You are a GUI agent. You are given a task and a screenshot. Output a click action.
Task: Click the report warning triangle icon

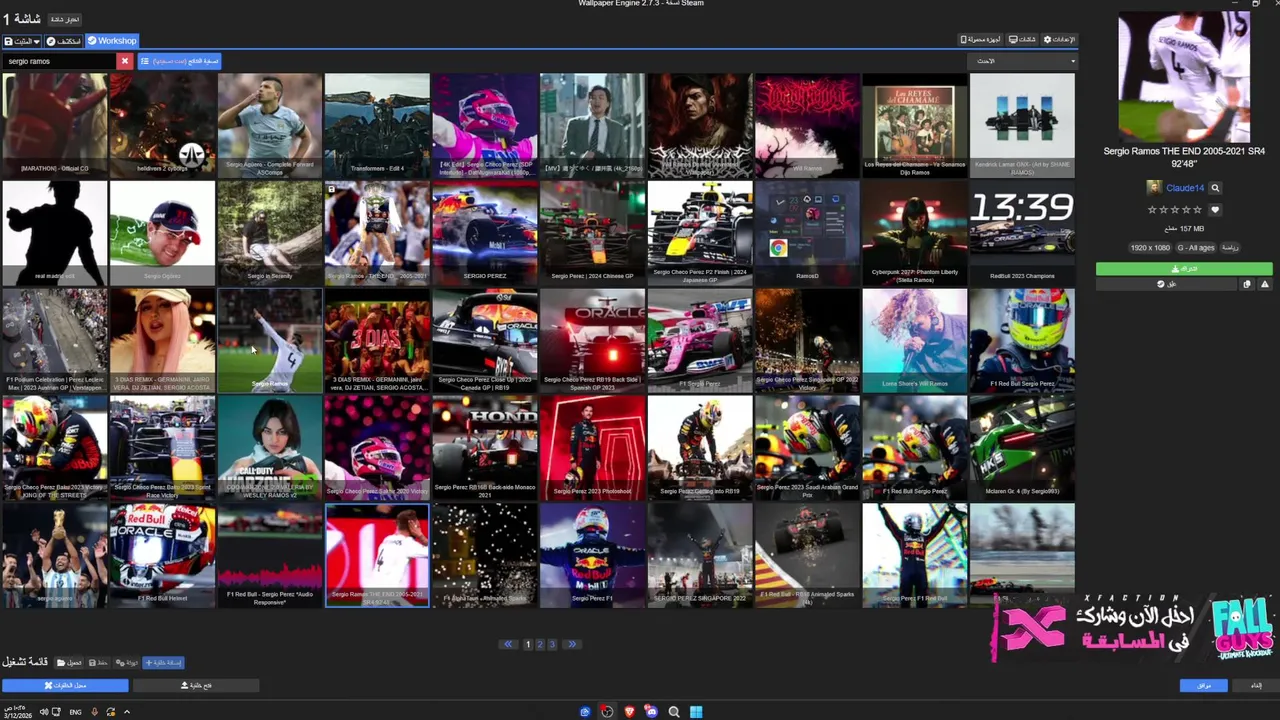(1265, 284)
